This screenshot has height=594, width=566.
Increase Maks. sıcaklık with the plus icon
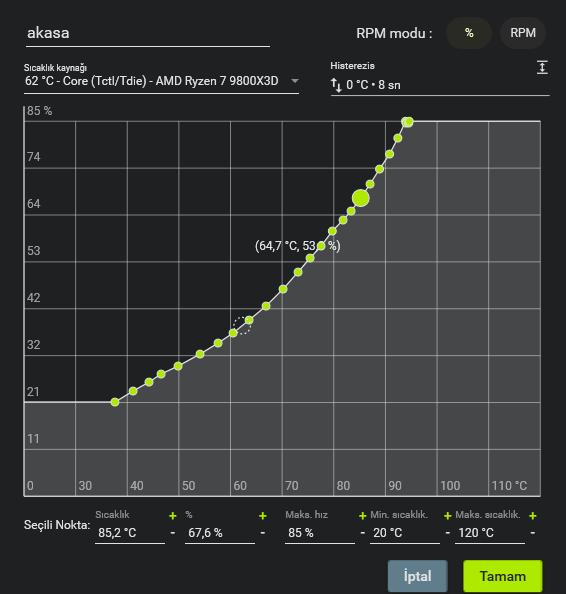pyautogui.click(x=533, y=516)
